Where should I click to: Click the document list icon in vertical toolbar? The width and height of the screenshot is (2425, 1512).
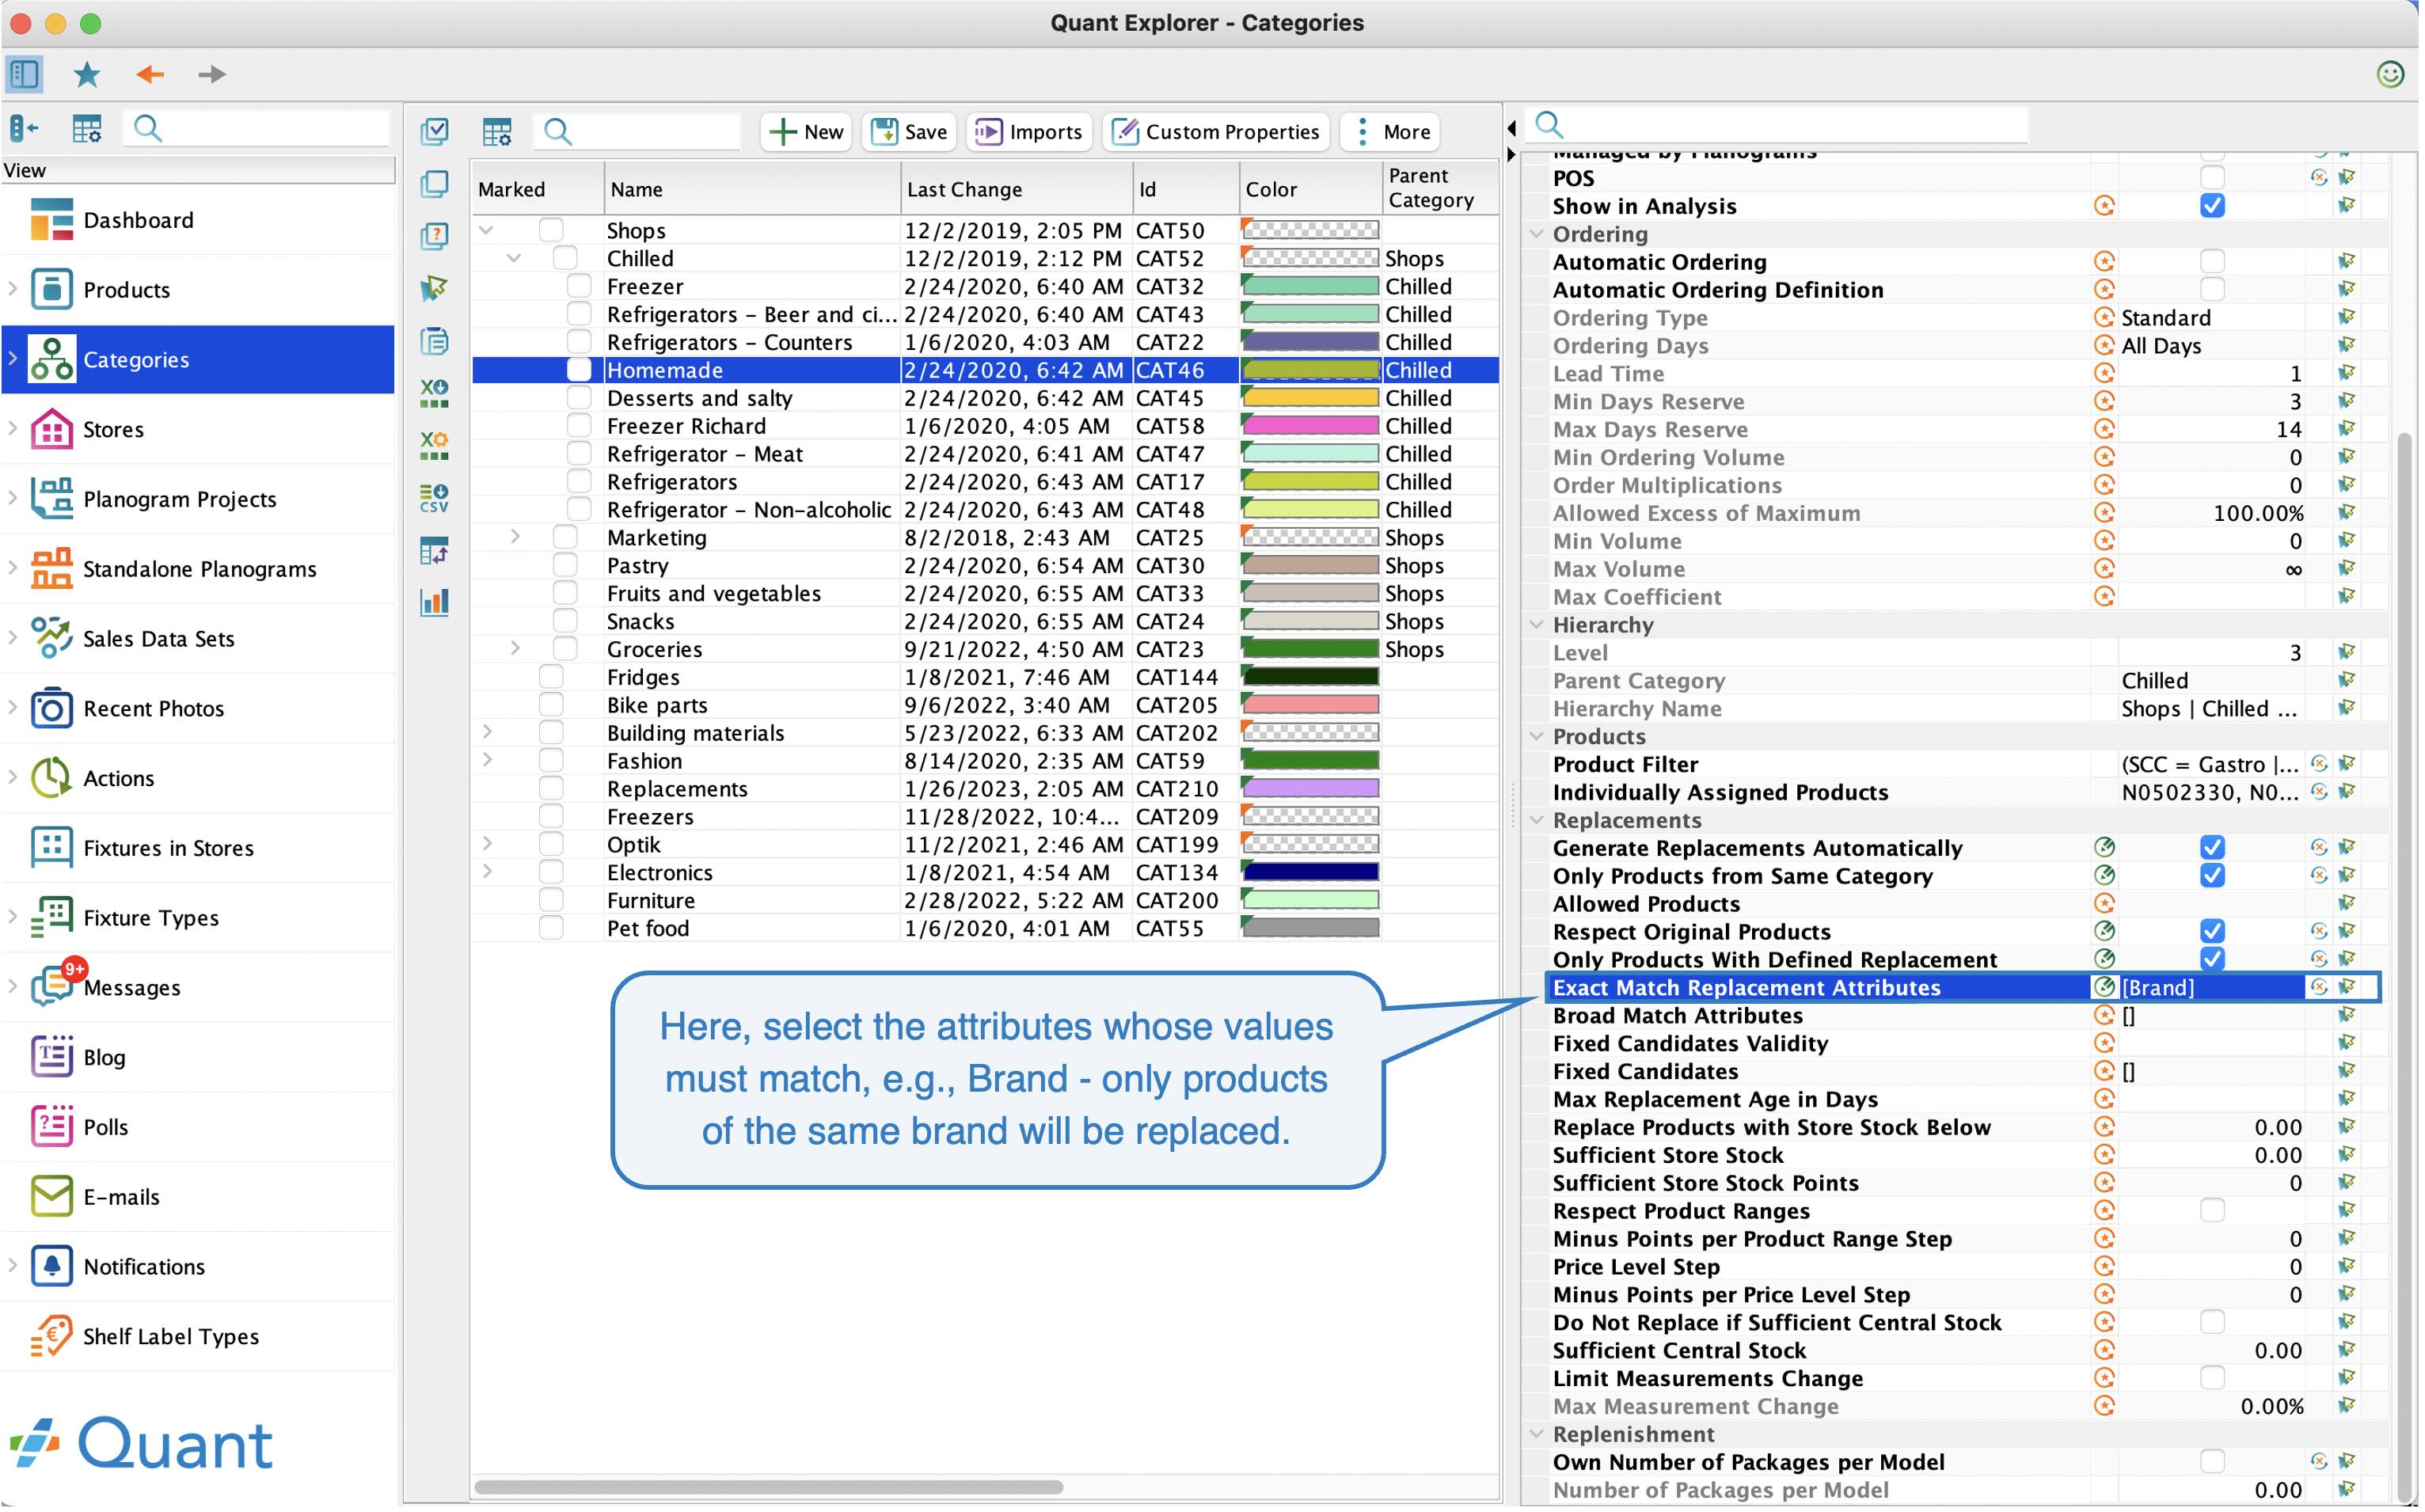tap(435, 341)
